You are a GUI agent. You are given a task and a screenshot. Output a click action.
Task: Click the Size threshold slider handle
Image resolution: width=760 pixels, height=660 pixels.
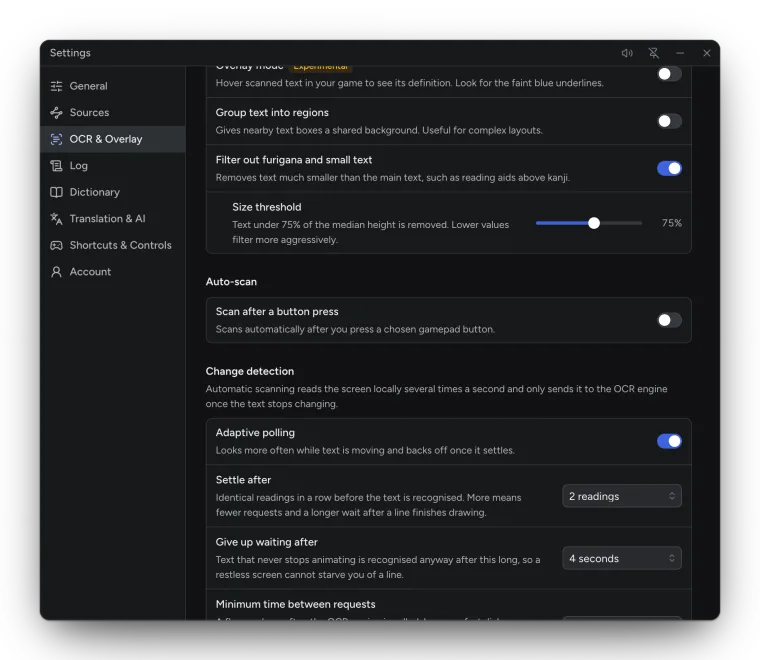click(x=594, y=223)
